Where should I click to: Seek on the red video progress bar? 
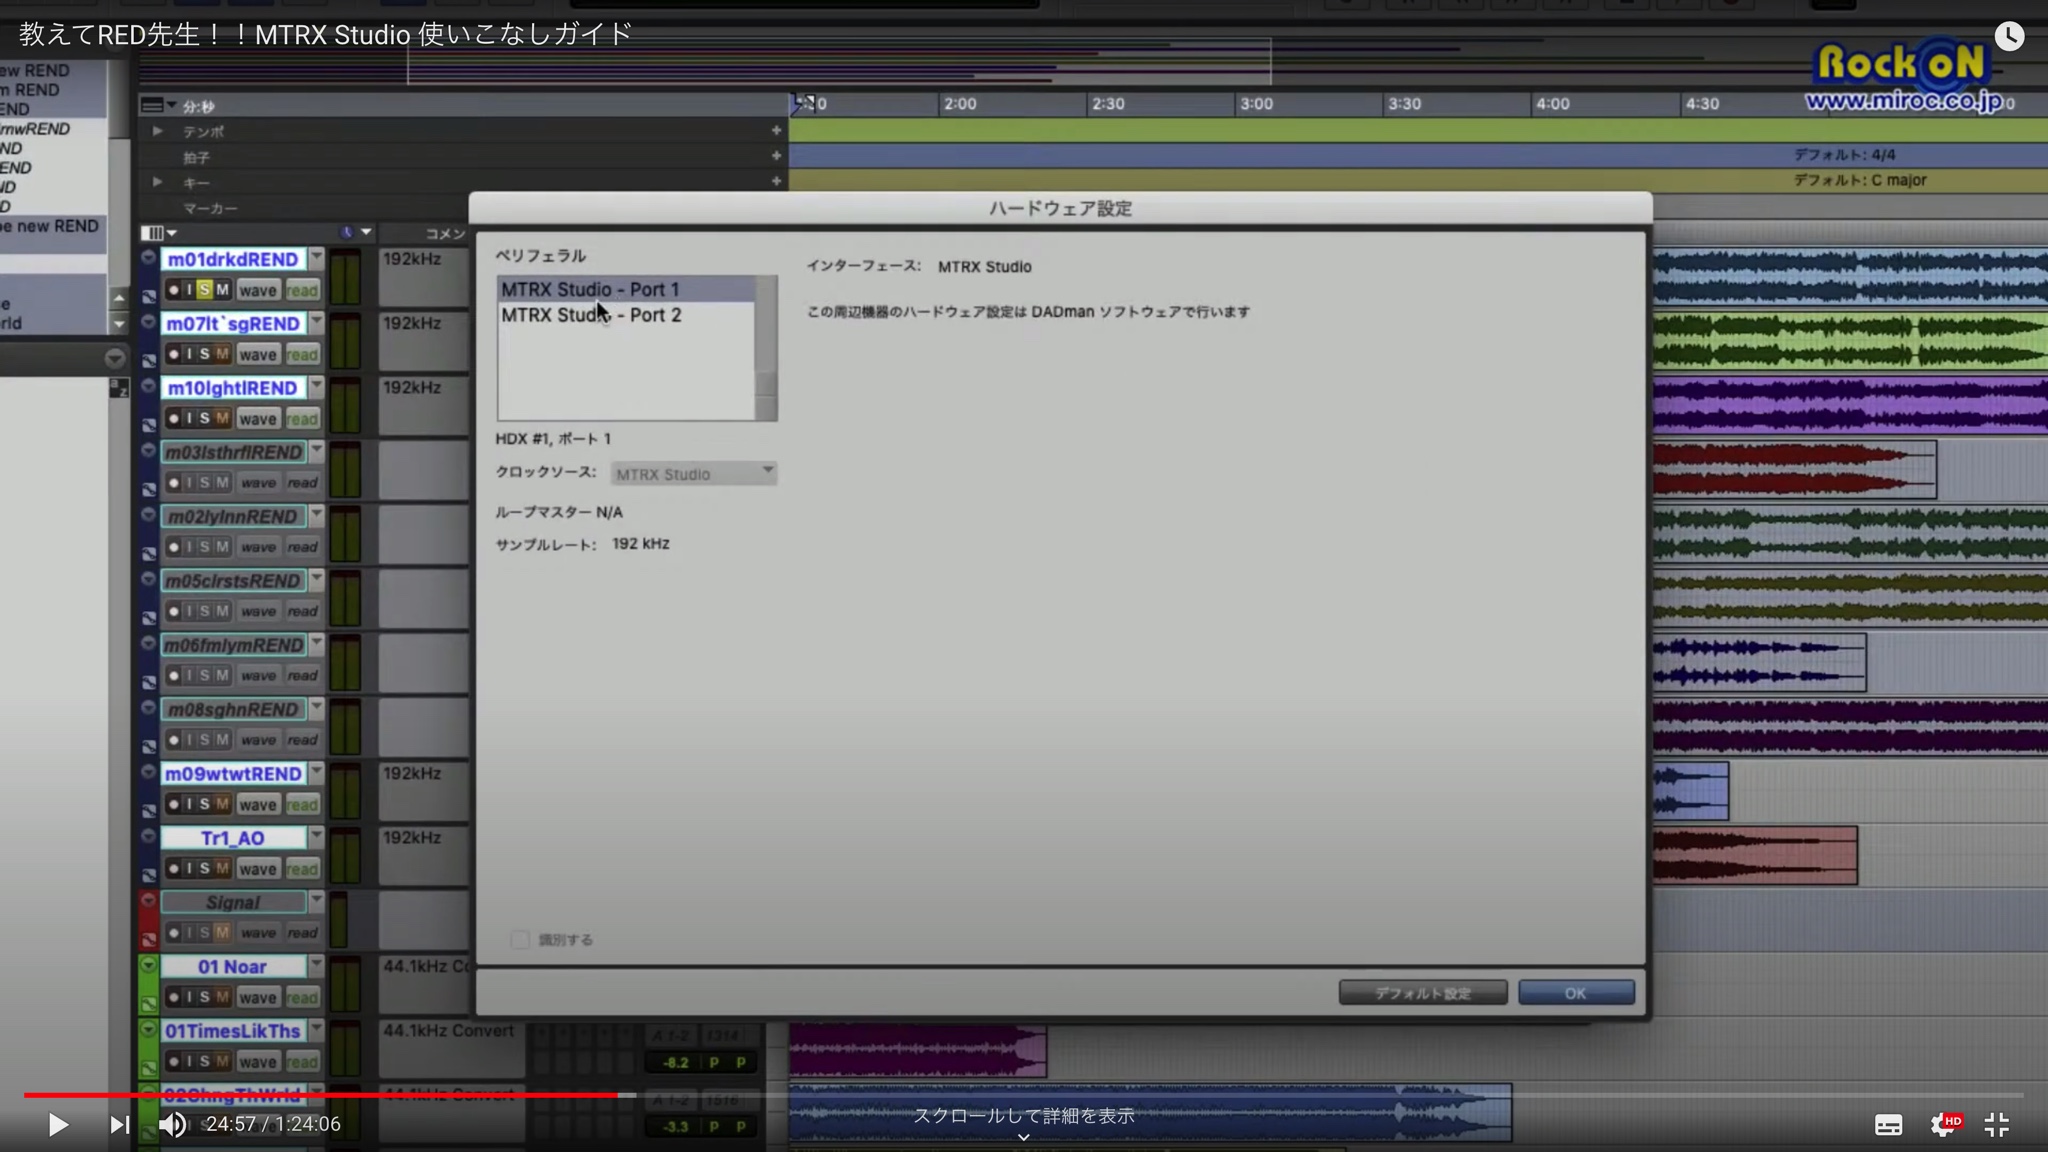click(x=1024, y=1095)
